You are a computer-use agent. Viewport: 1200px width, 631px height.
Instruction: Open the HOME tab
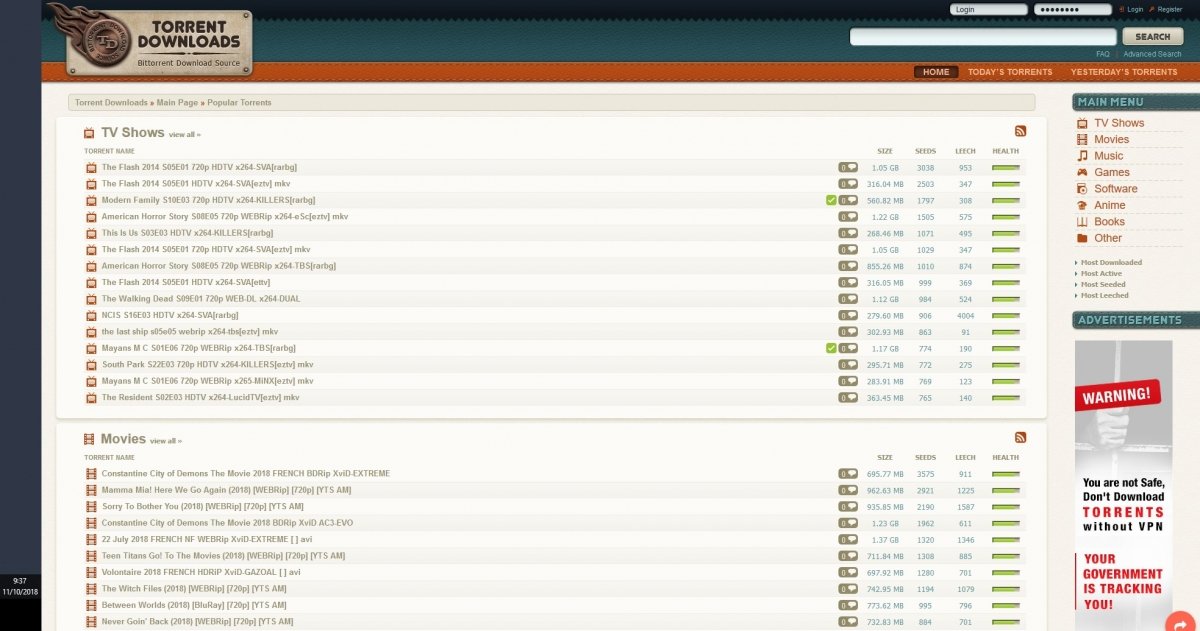pyautogui.click(x=936, y=72)
